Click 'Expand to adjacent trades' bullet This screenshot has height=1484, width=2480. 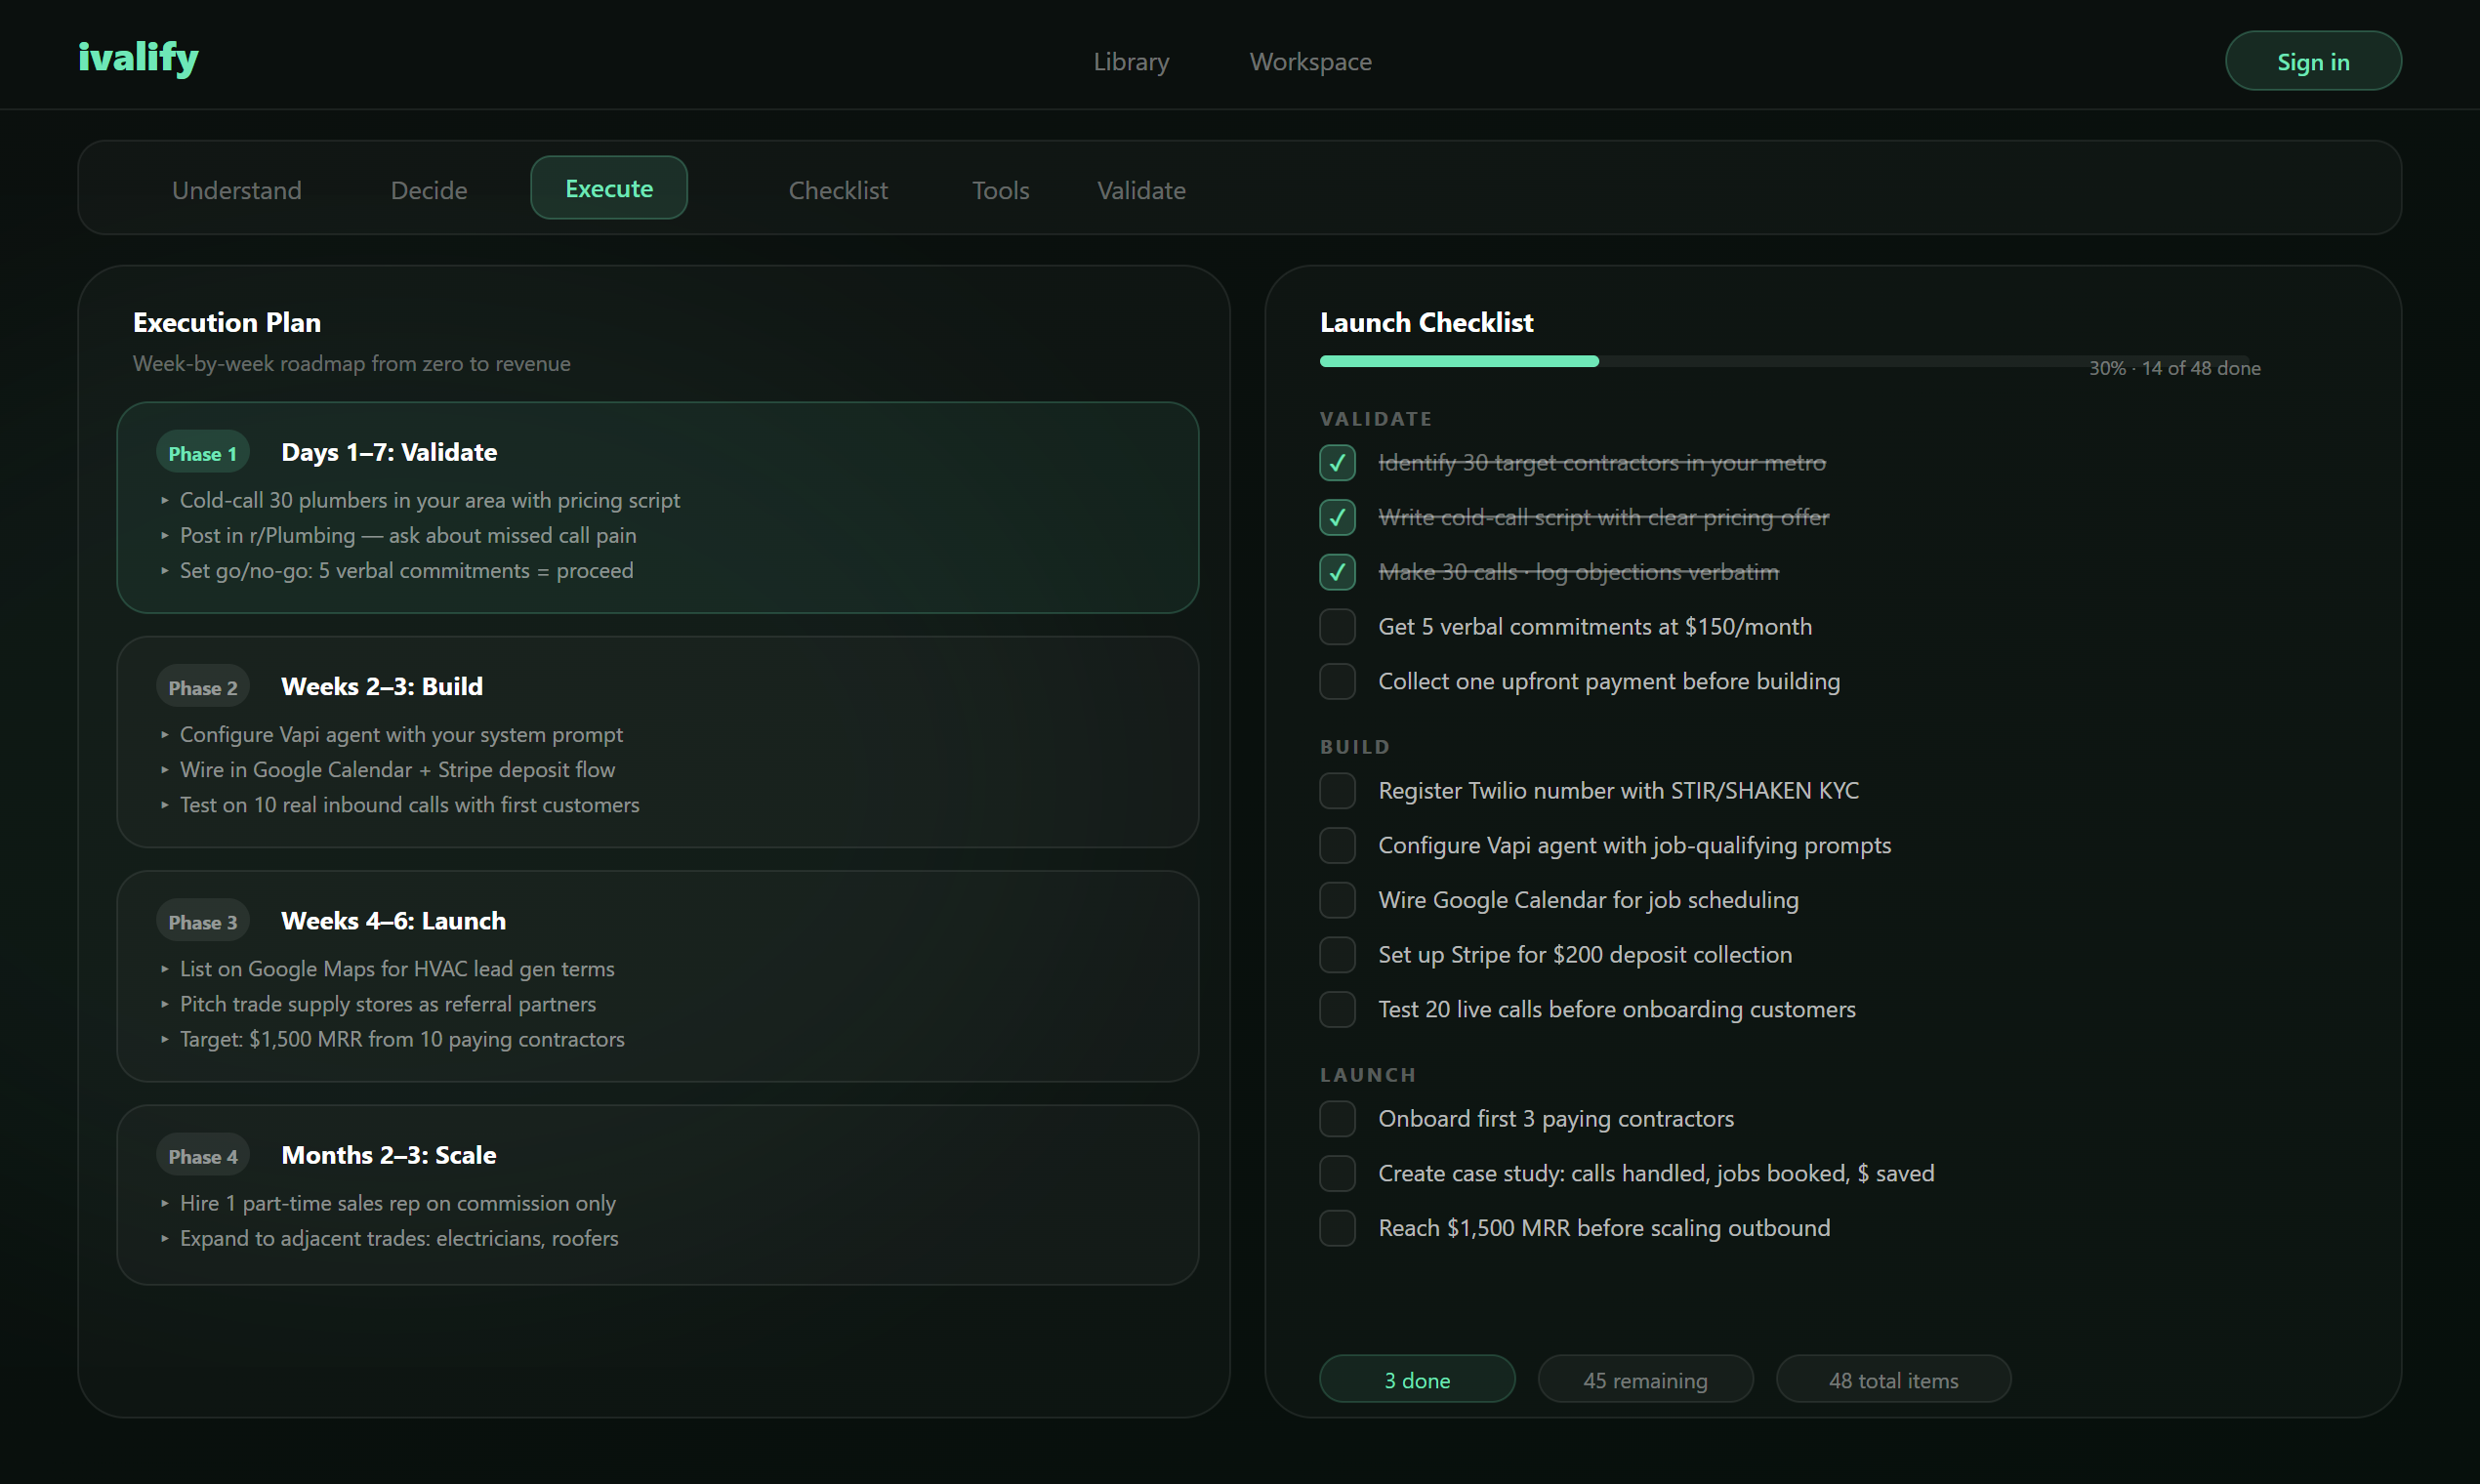tap(399, 1239)
